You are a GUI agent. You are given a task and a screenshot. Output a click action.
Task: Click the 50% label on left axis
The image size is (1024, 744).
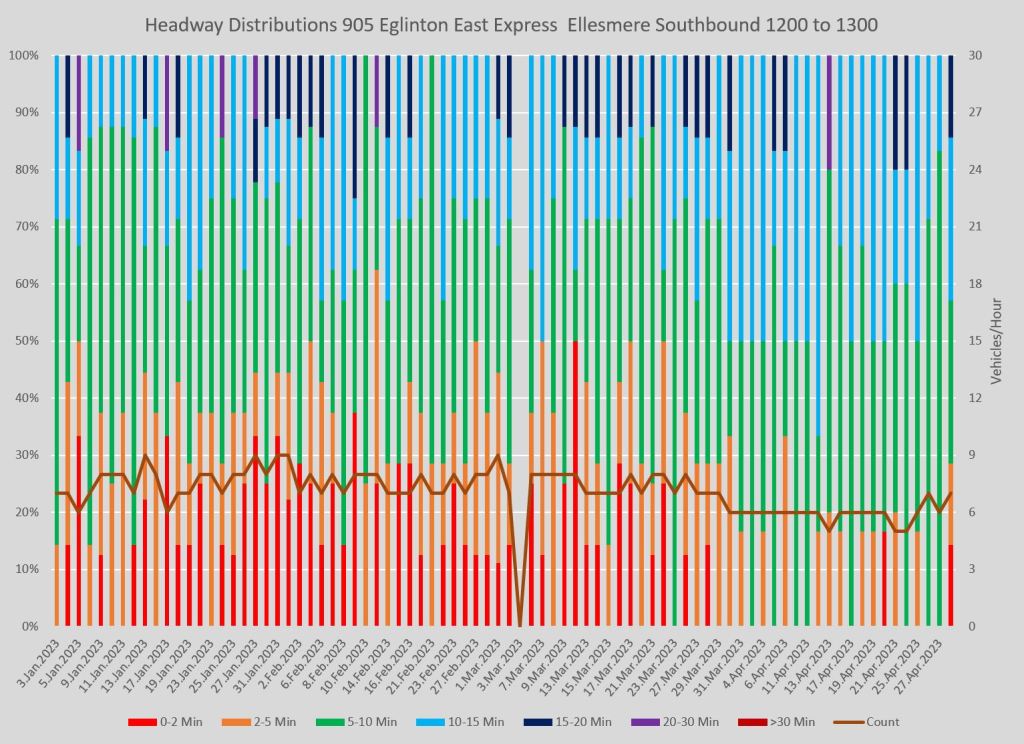(26, 341)
